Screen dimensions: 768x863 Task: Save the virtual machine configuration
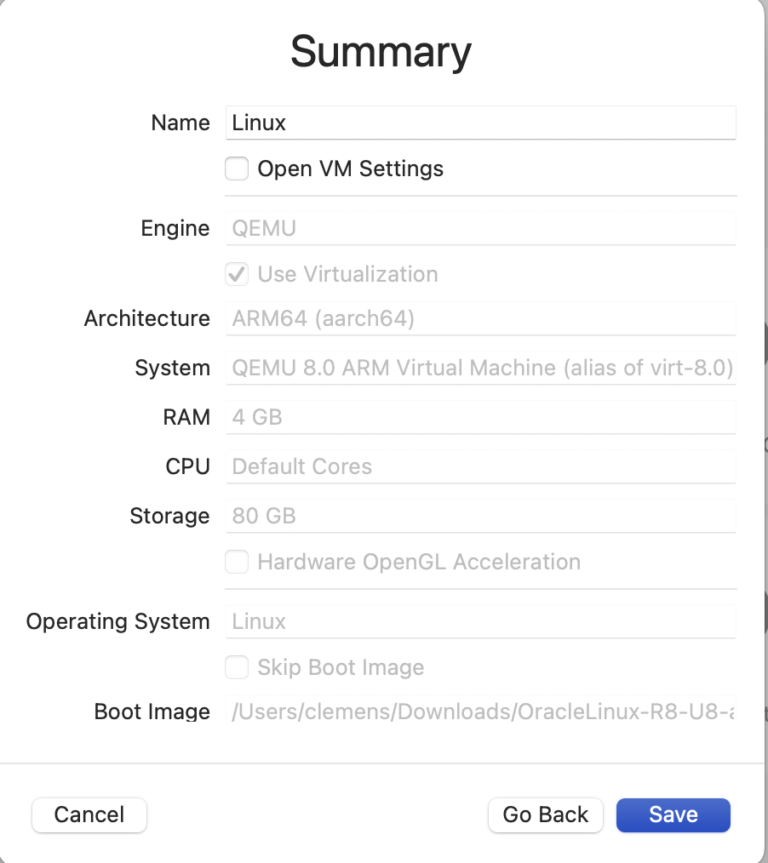coord(673,815)
